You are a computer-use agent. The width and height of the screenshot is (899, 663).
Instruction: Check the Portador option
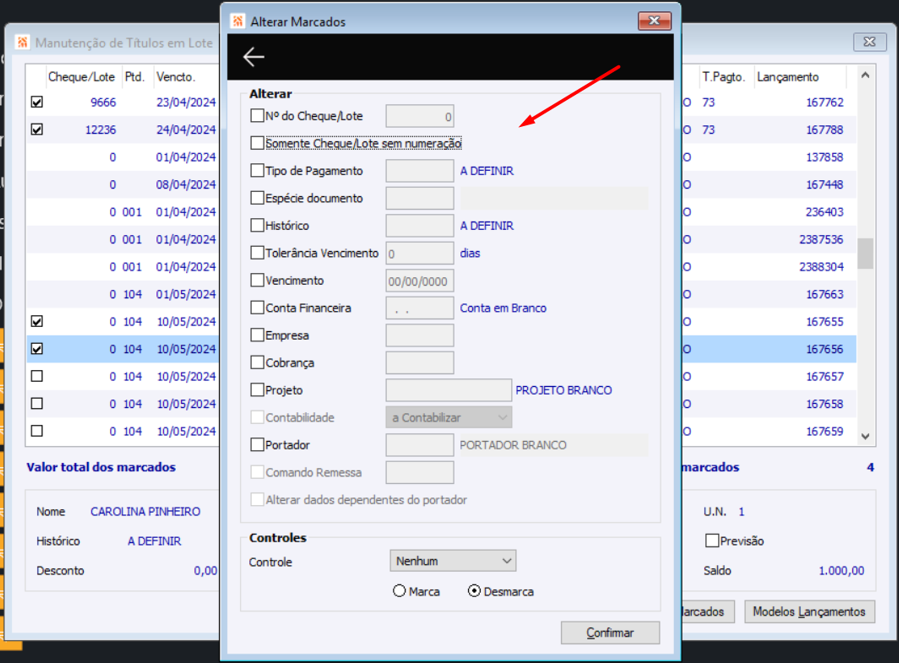point(257,444)
